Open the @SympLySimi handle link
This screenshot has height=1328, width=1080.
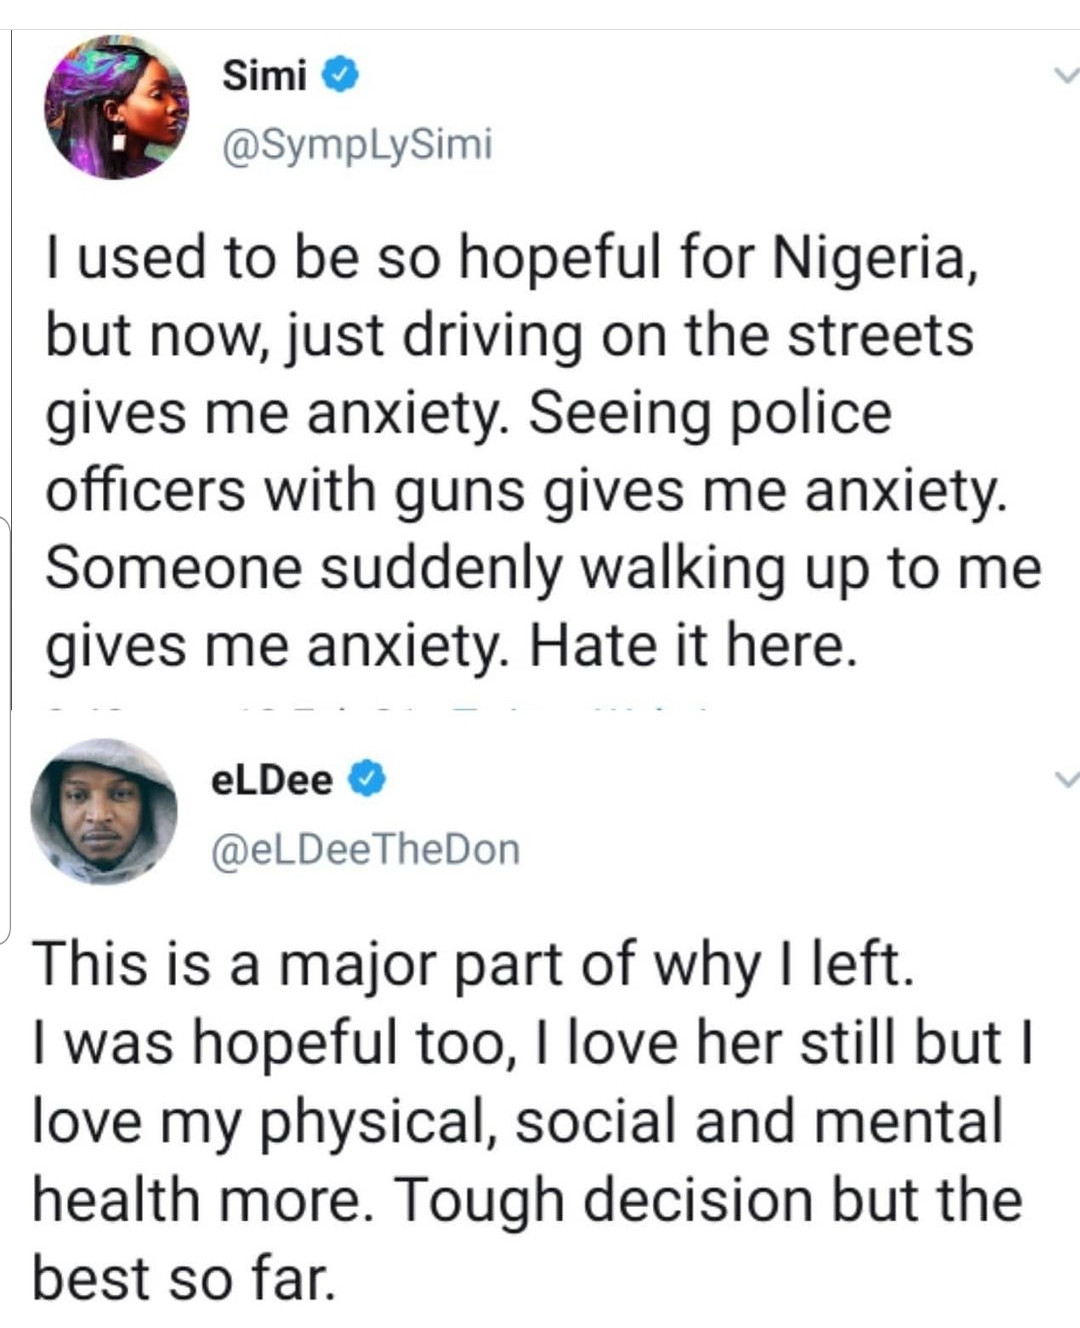pyautogui.click(x=357, y=145)
